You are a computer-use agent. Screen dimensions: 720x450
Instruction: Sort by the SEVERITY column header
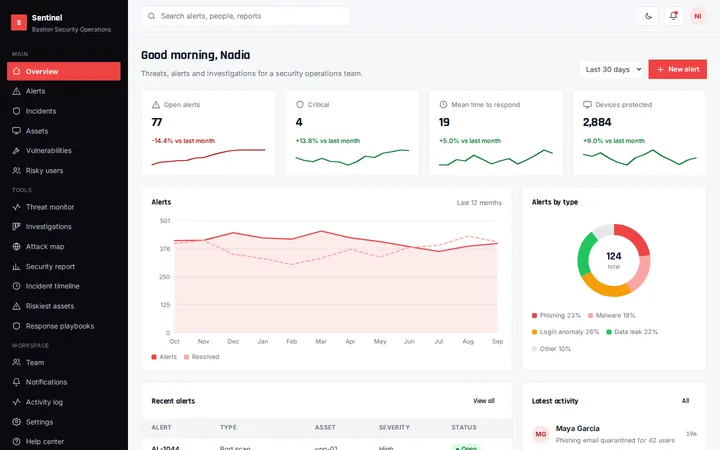[394, 428]
